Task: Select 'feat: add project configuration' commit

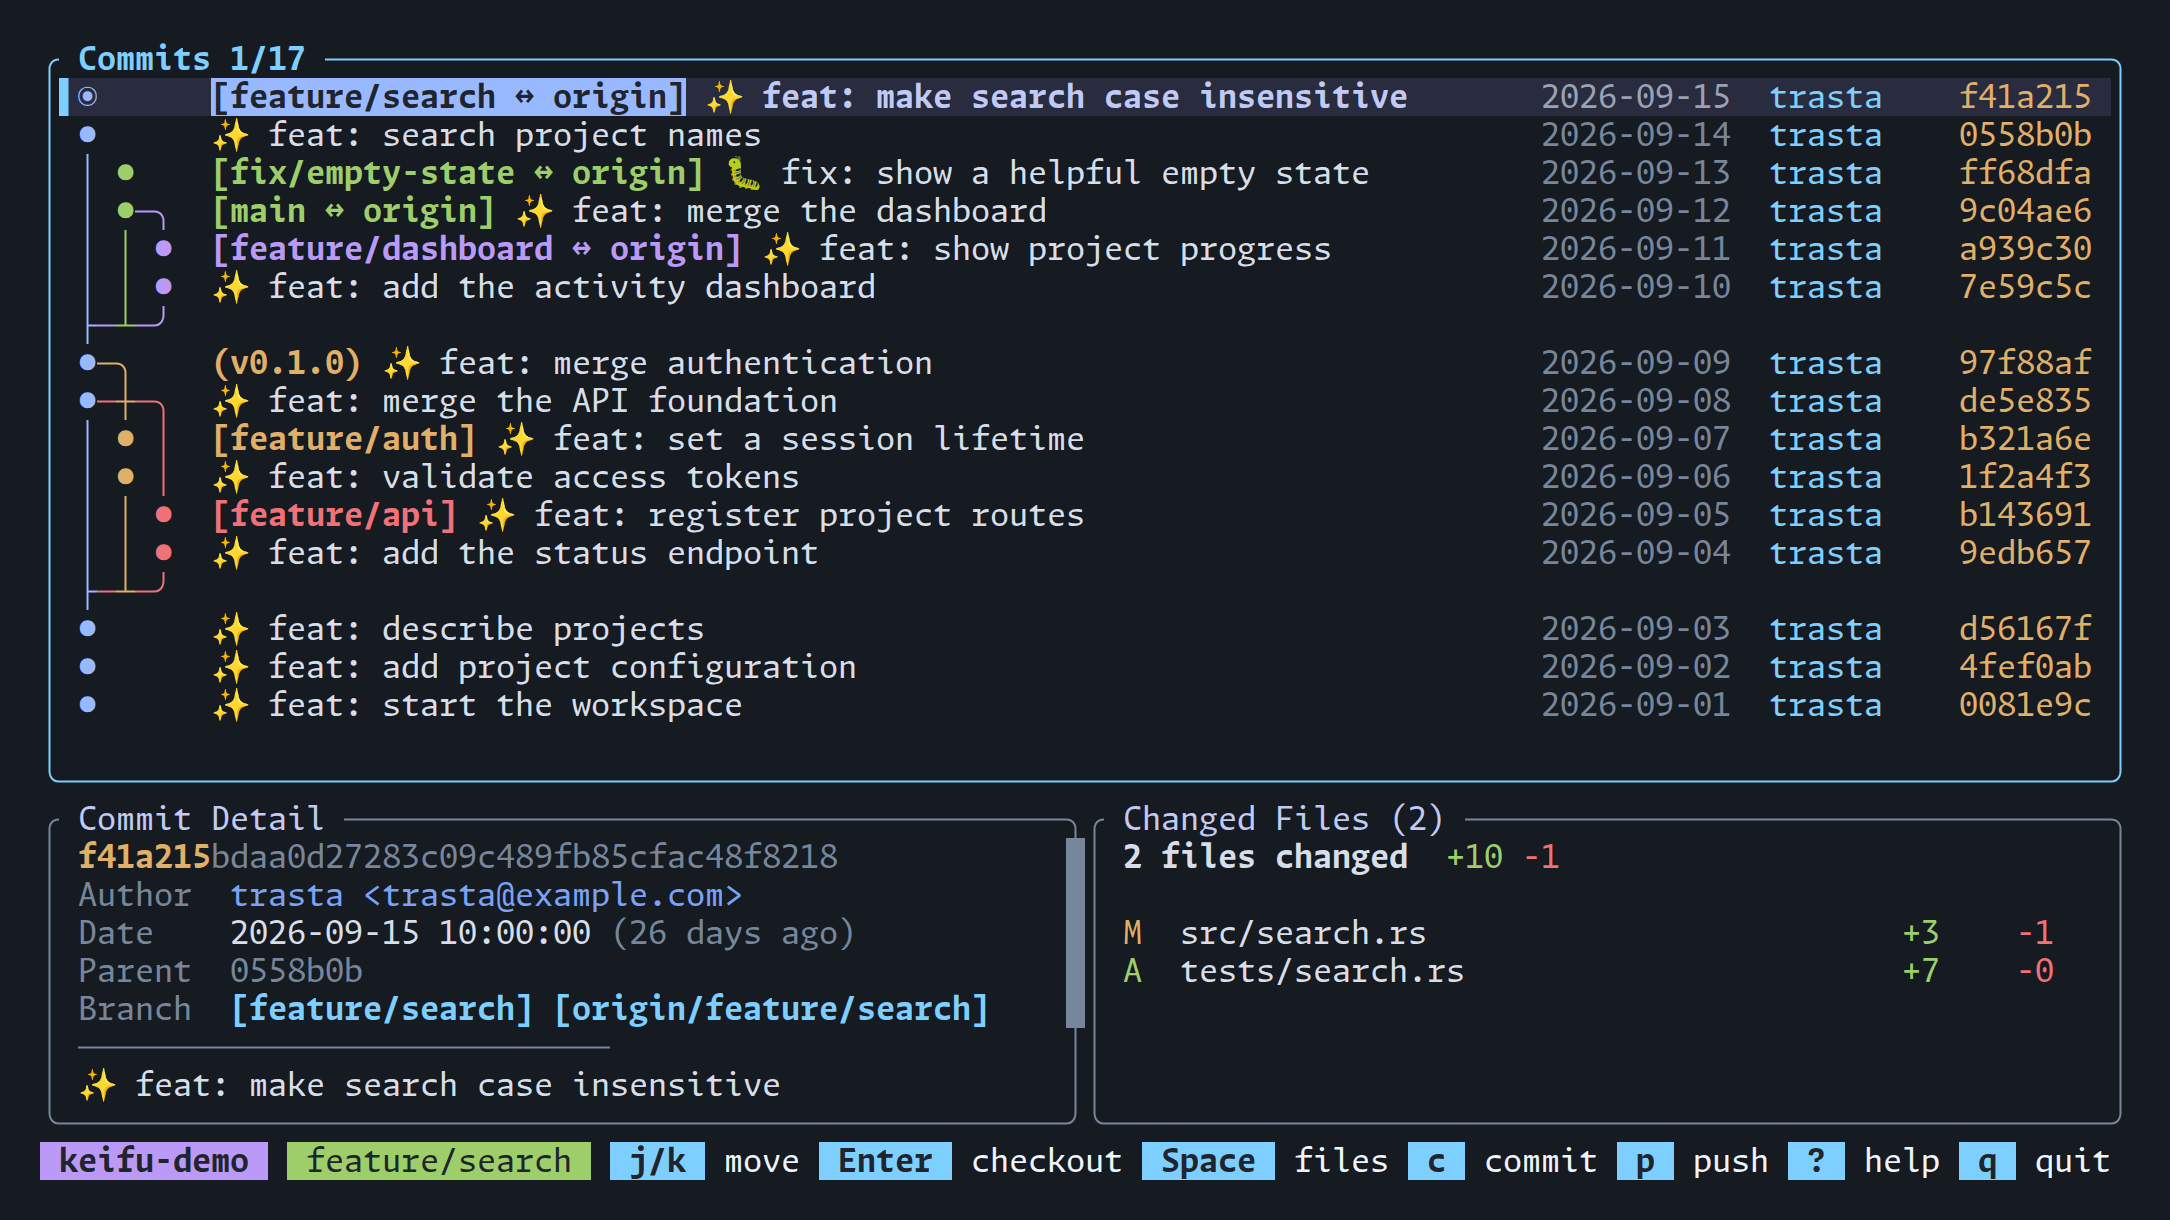Action: (x=1085, y=667)
